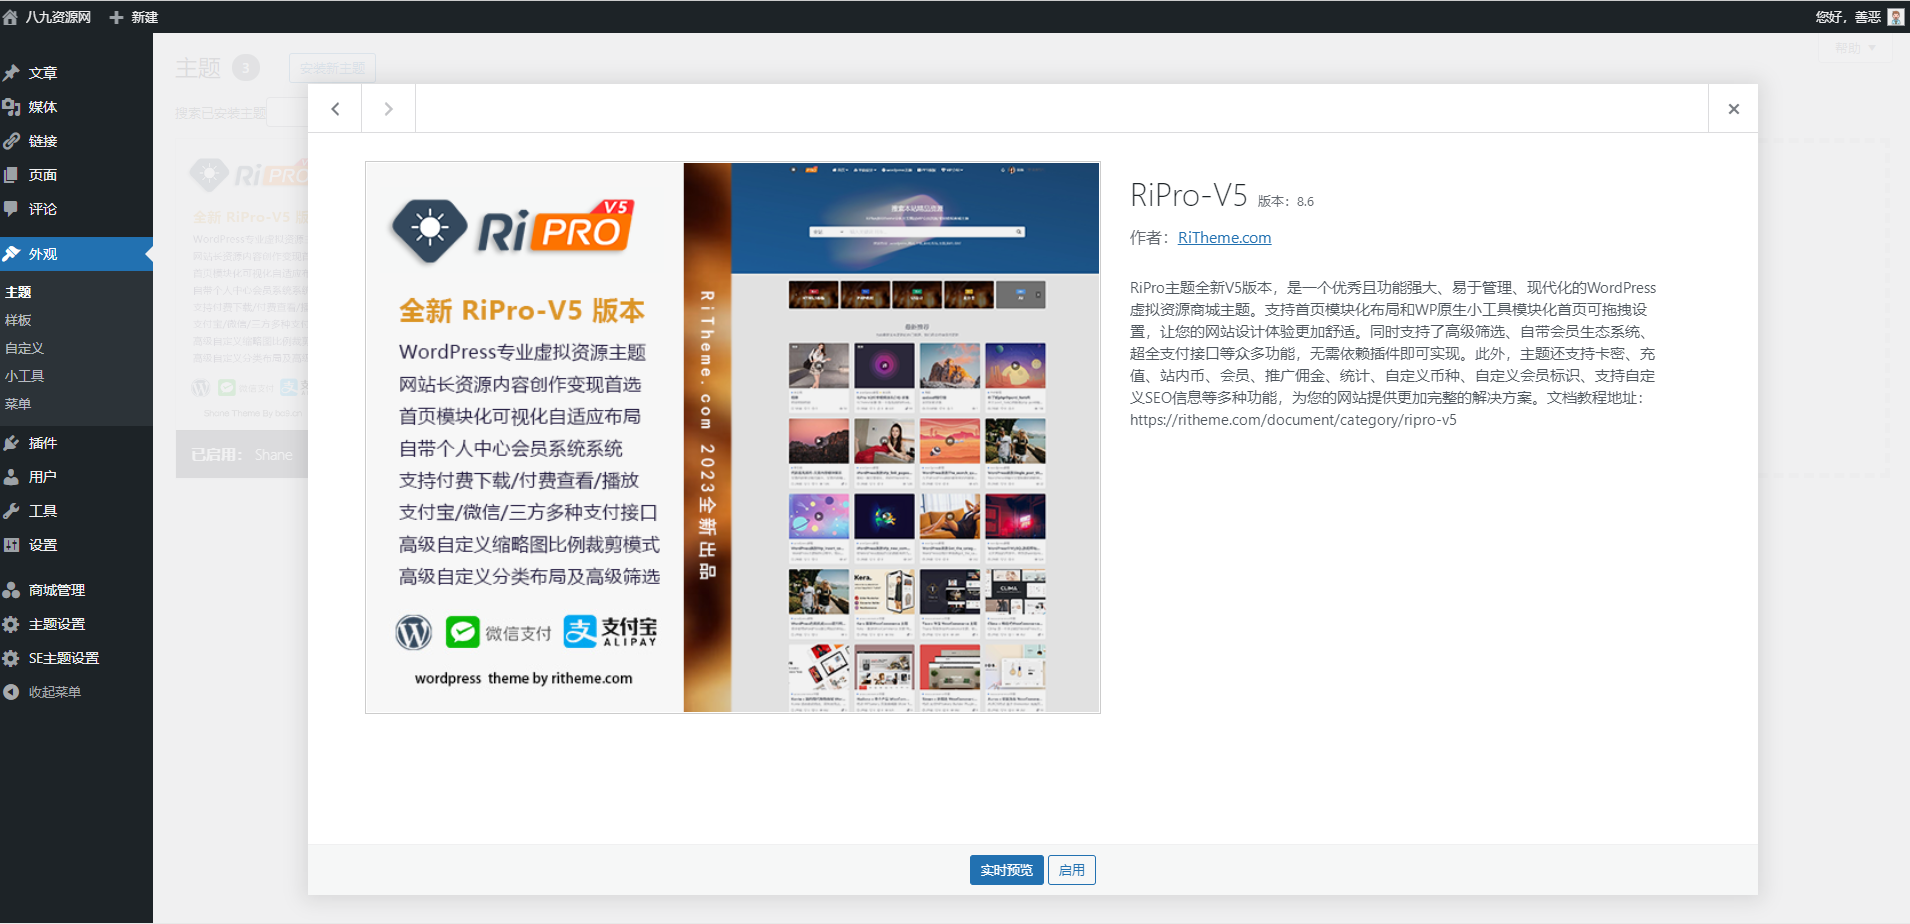Screen dimensions: 1910x924
Task: Click the pin icon for 文章
Action: pos(11,73)
